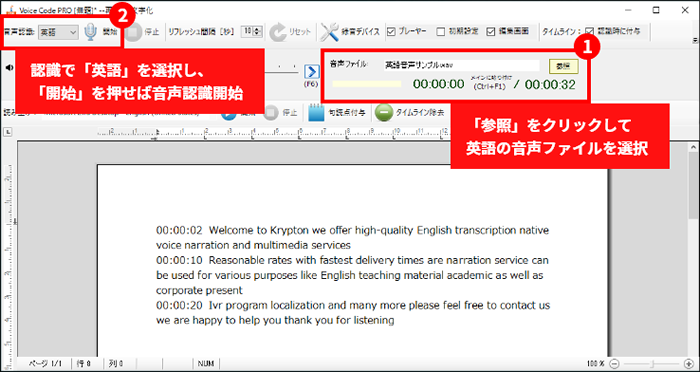Screen dimensions: 700x372
Task: Click the blue forward arrow (F6) icon
Action: (311, 71)
